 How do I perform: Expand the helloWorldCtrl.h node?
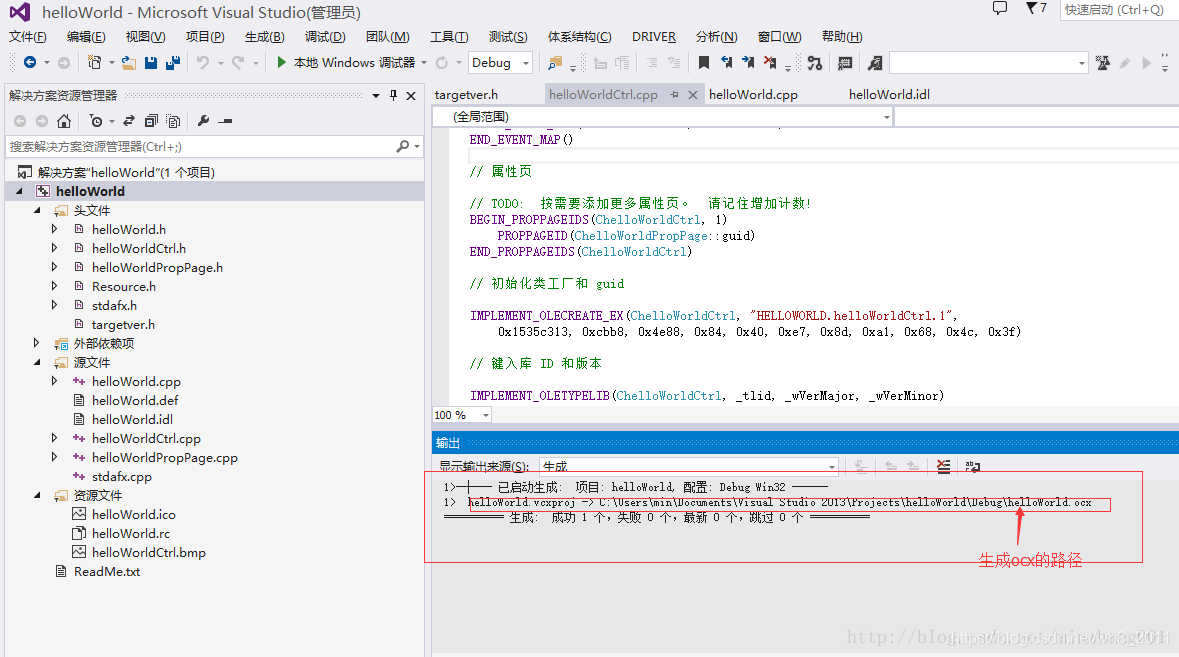tap(54, 247)
